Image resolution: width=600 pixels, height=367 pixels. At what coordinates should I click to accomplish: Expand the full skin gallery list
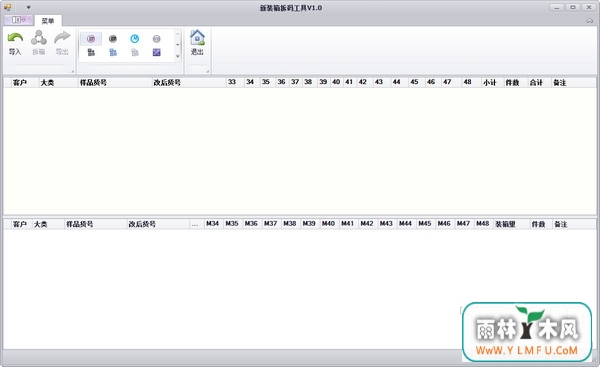[178, 56]
